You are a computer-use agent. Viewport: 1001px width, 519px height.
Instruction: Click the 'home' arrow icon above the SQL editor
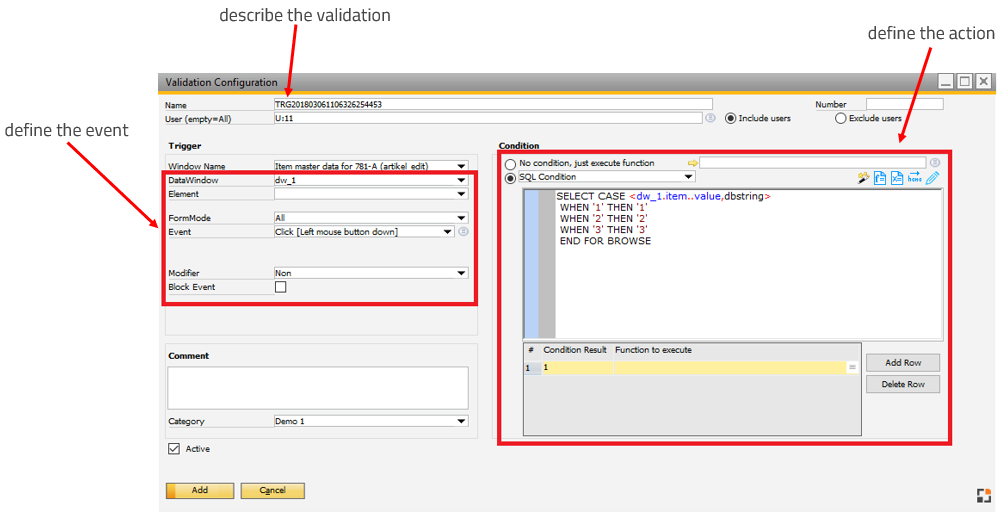point(914,178)
